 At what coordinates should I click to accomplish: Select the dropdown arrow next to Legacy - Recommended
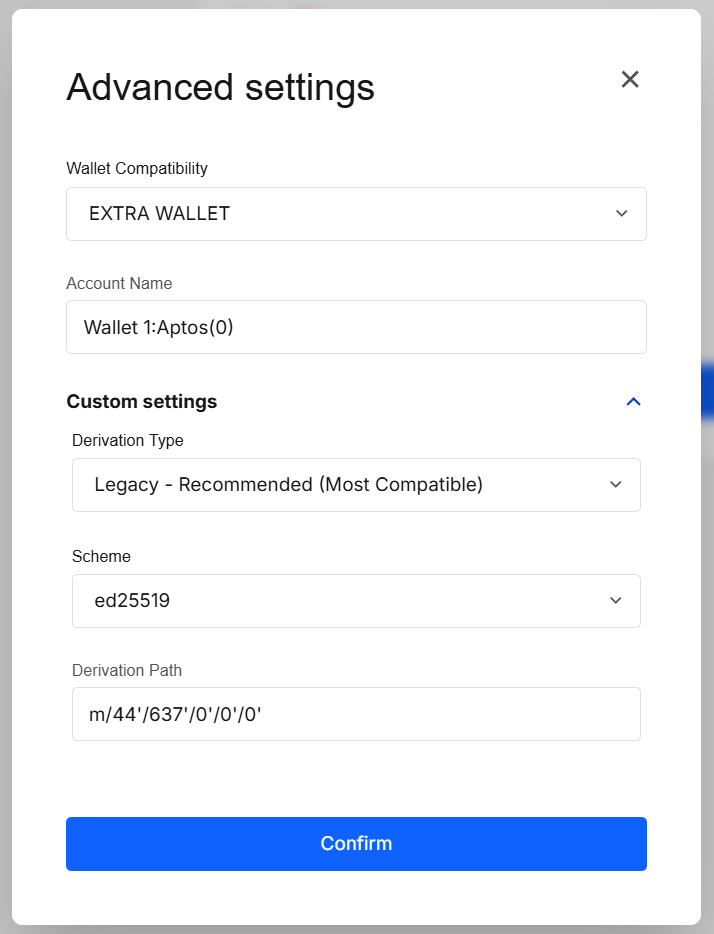coord(616,485)
